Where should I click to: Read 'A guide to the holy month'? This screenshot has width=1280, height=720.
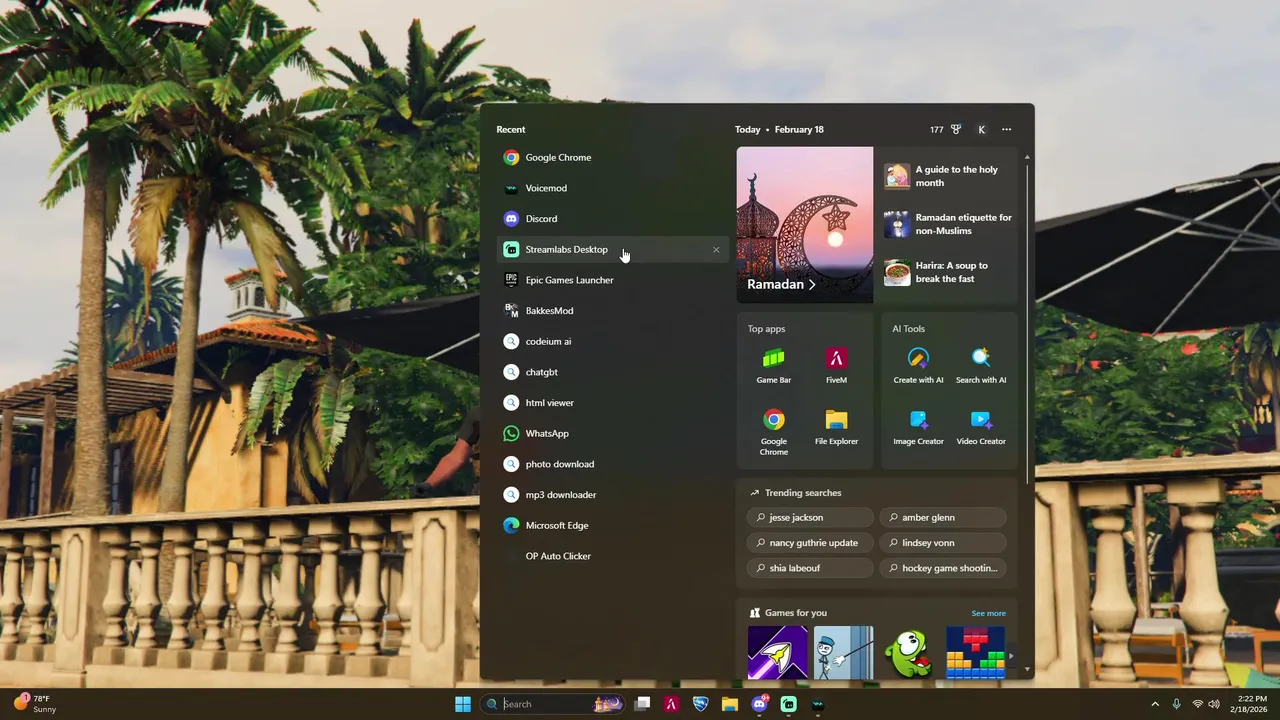tap(949, 176)
